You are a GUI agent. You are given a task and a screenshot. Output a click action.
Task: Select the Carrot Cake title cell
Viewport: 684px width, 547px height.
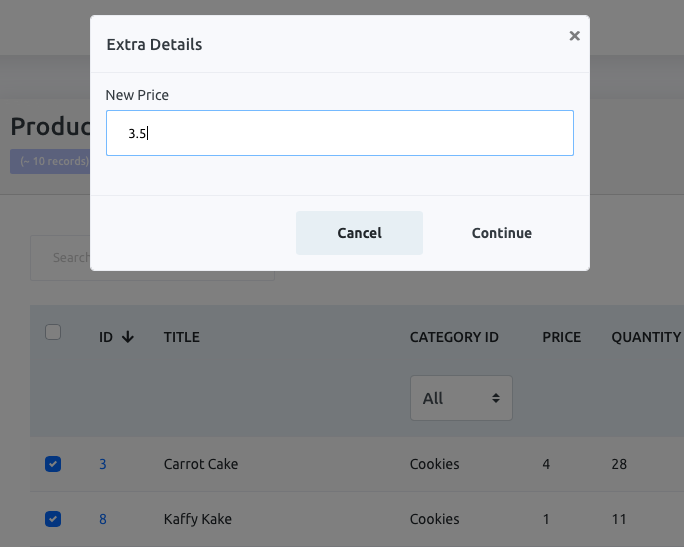click(201, 464)
